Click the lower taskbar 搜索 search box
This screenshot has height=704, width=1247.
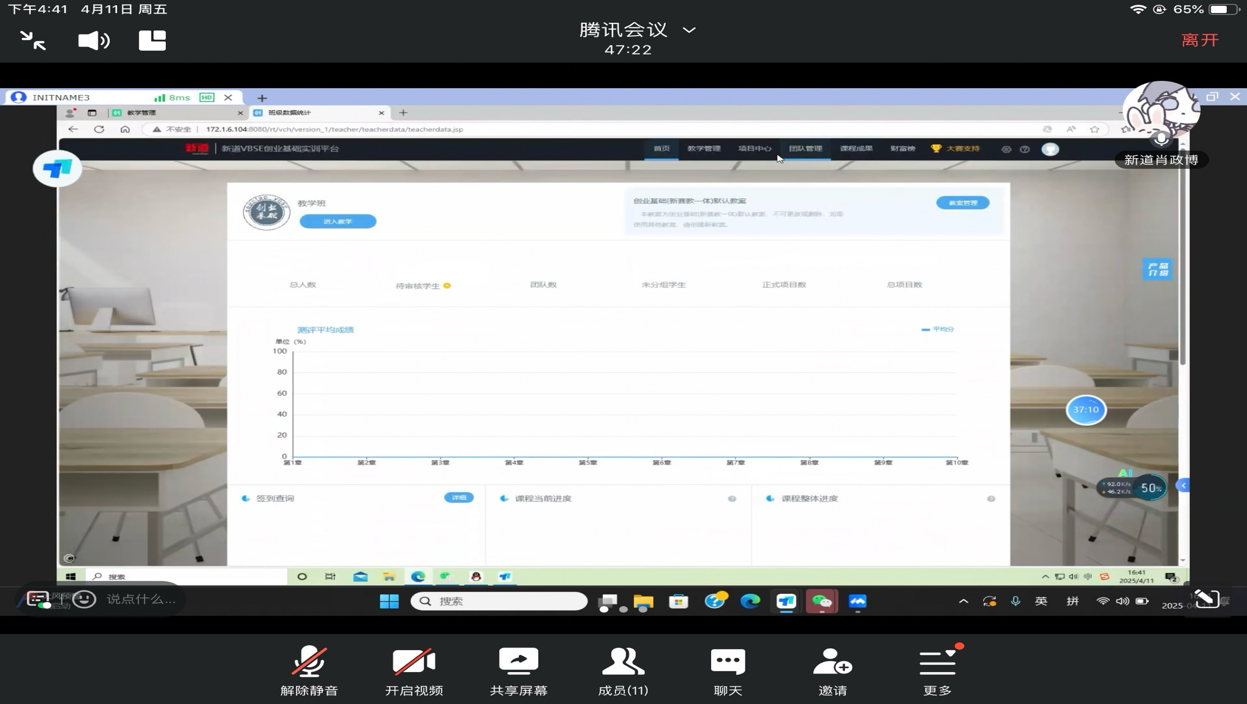pos(499,601)
